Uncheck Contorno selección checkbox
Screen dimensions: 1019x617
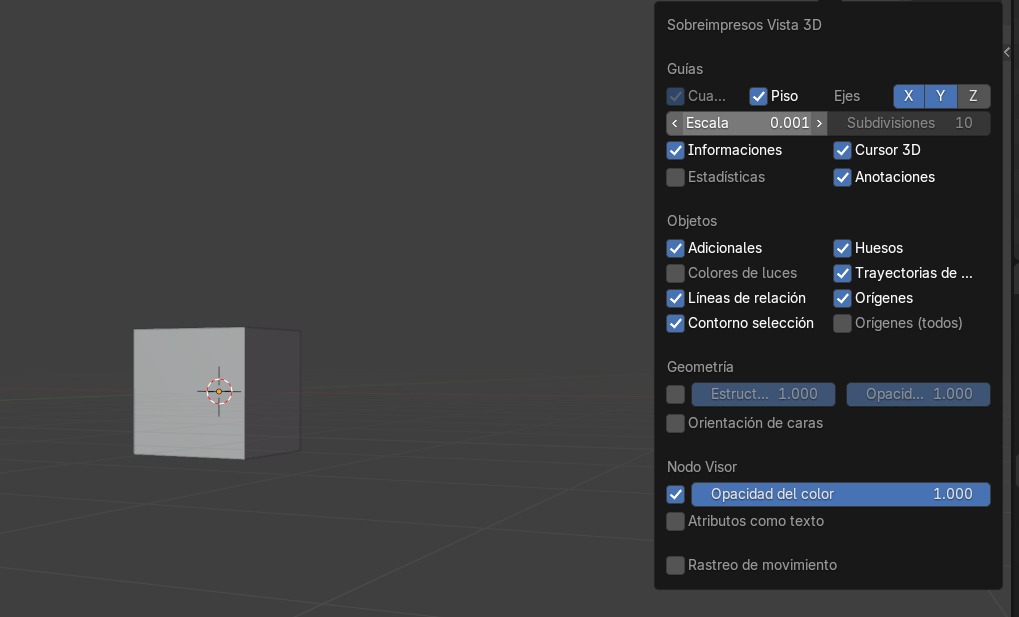[675, 323]
